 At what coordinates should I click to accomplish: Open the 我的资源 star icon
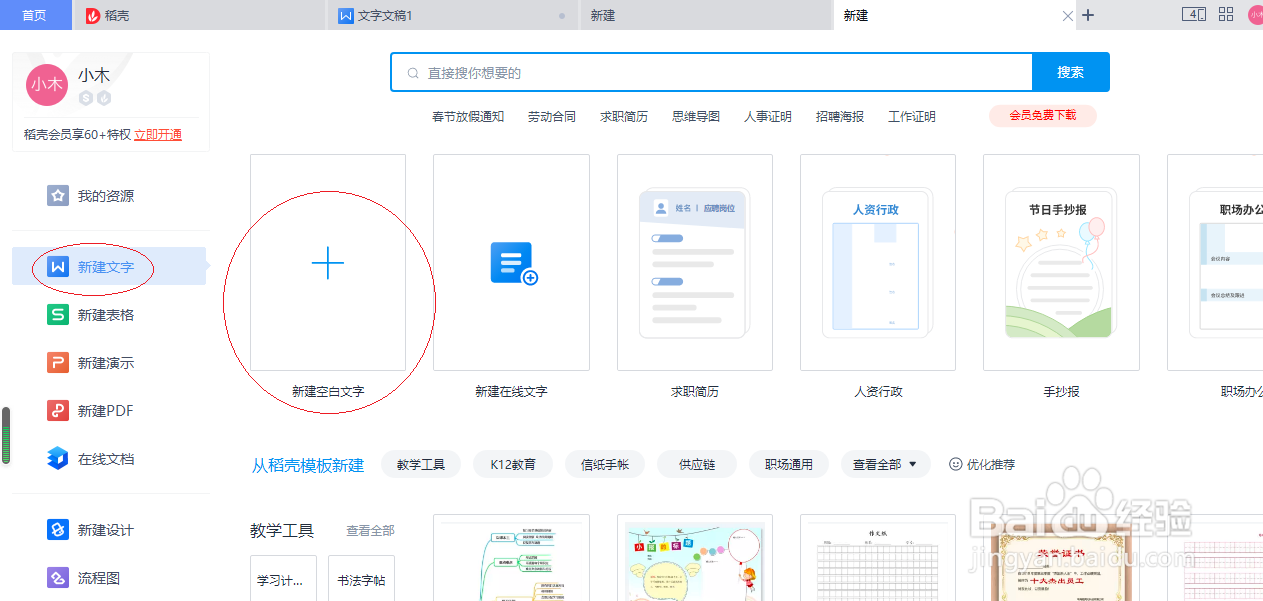coord(58,196)
